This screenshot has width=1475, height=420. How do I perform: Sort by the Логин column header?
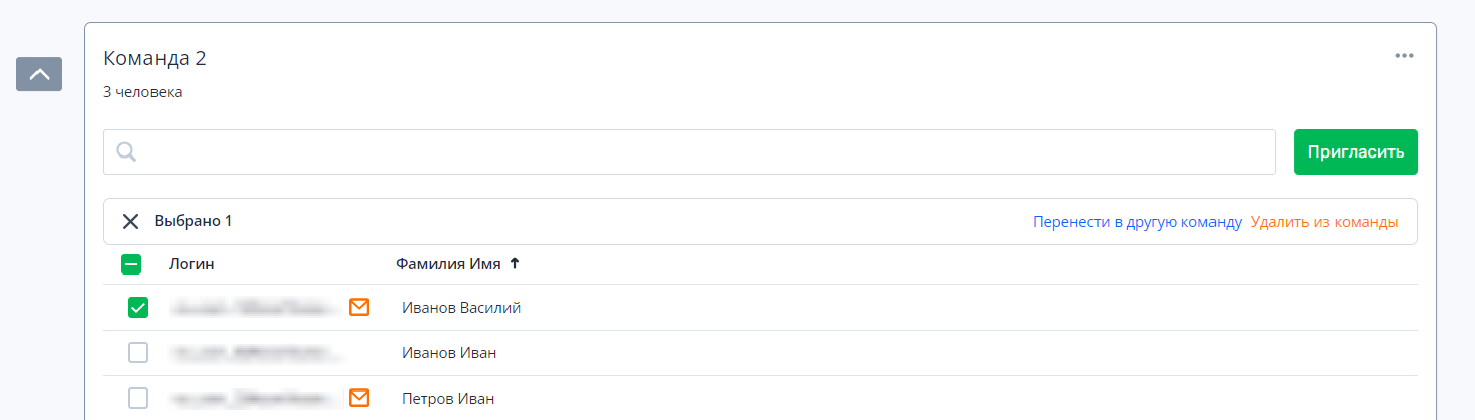tap(192, 264)
